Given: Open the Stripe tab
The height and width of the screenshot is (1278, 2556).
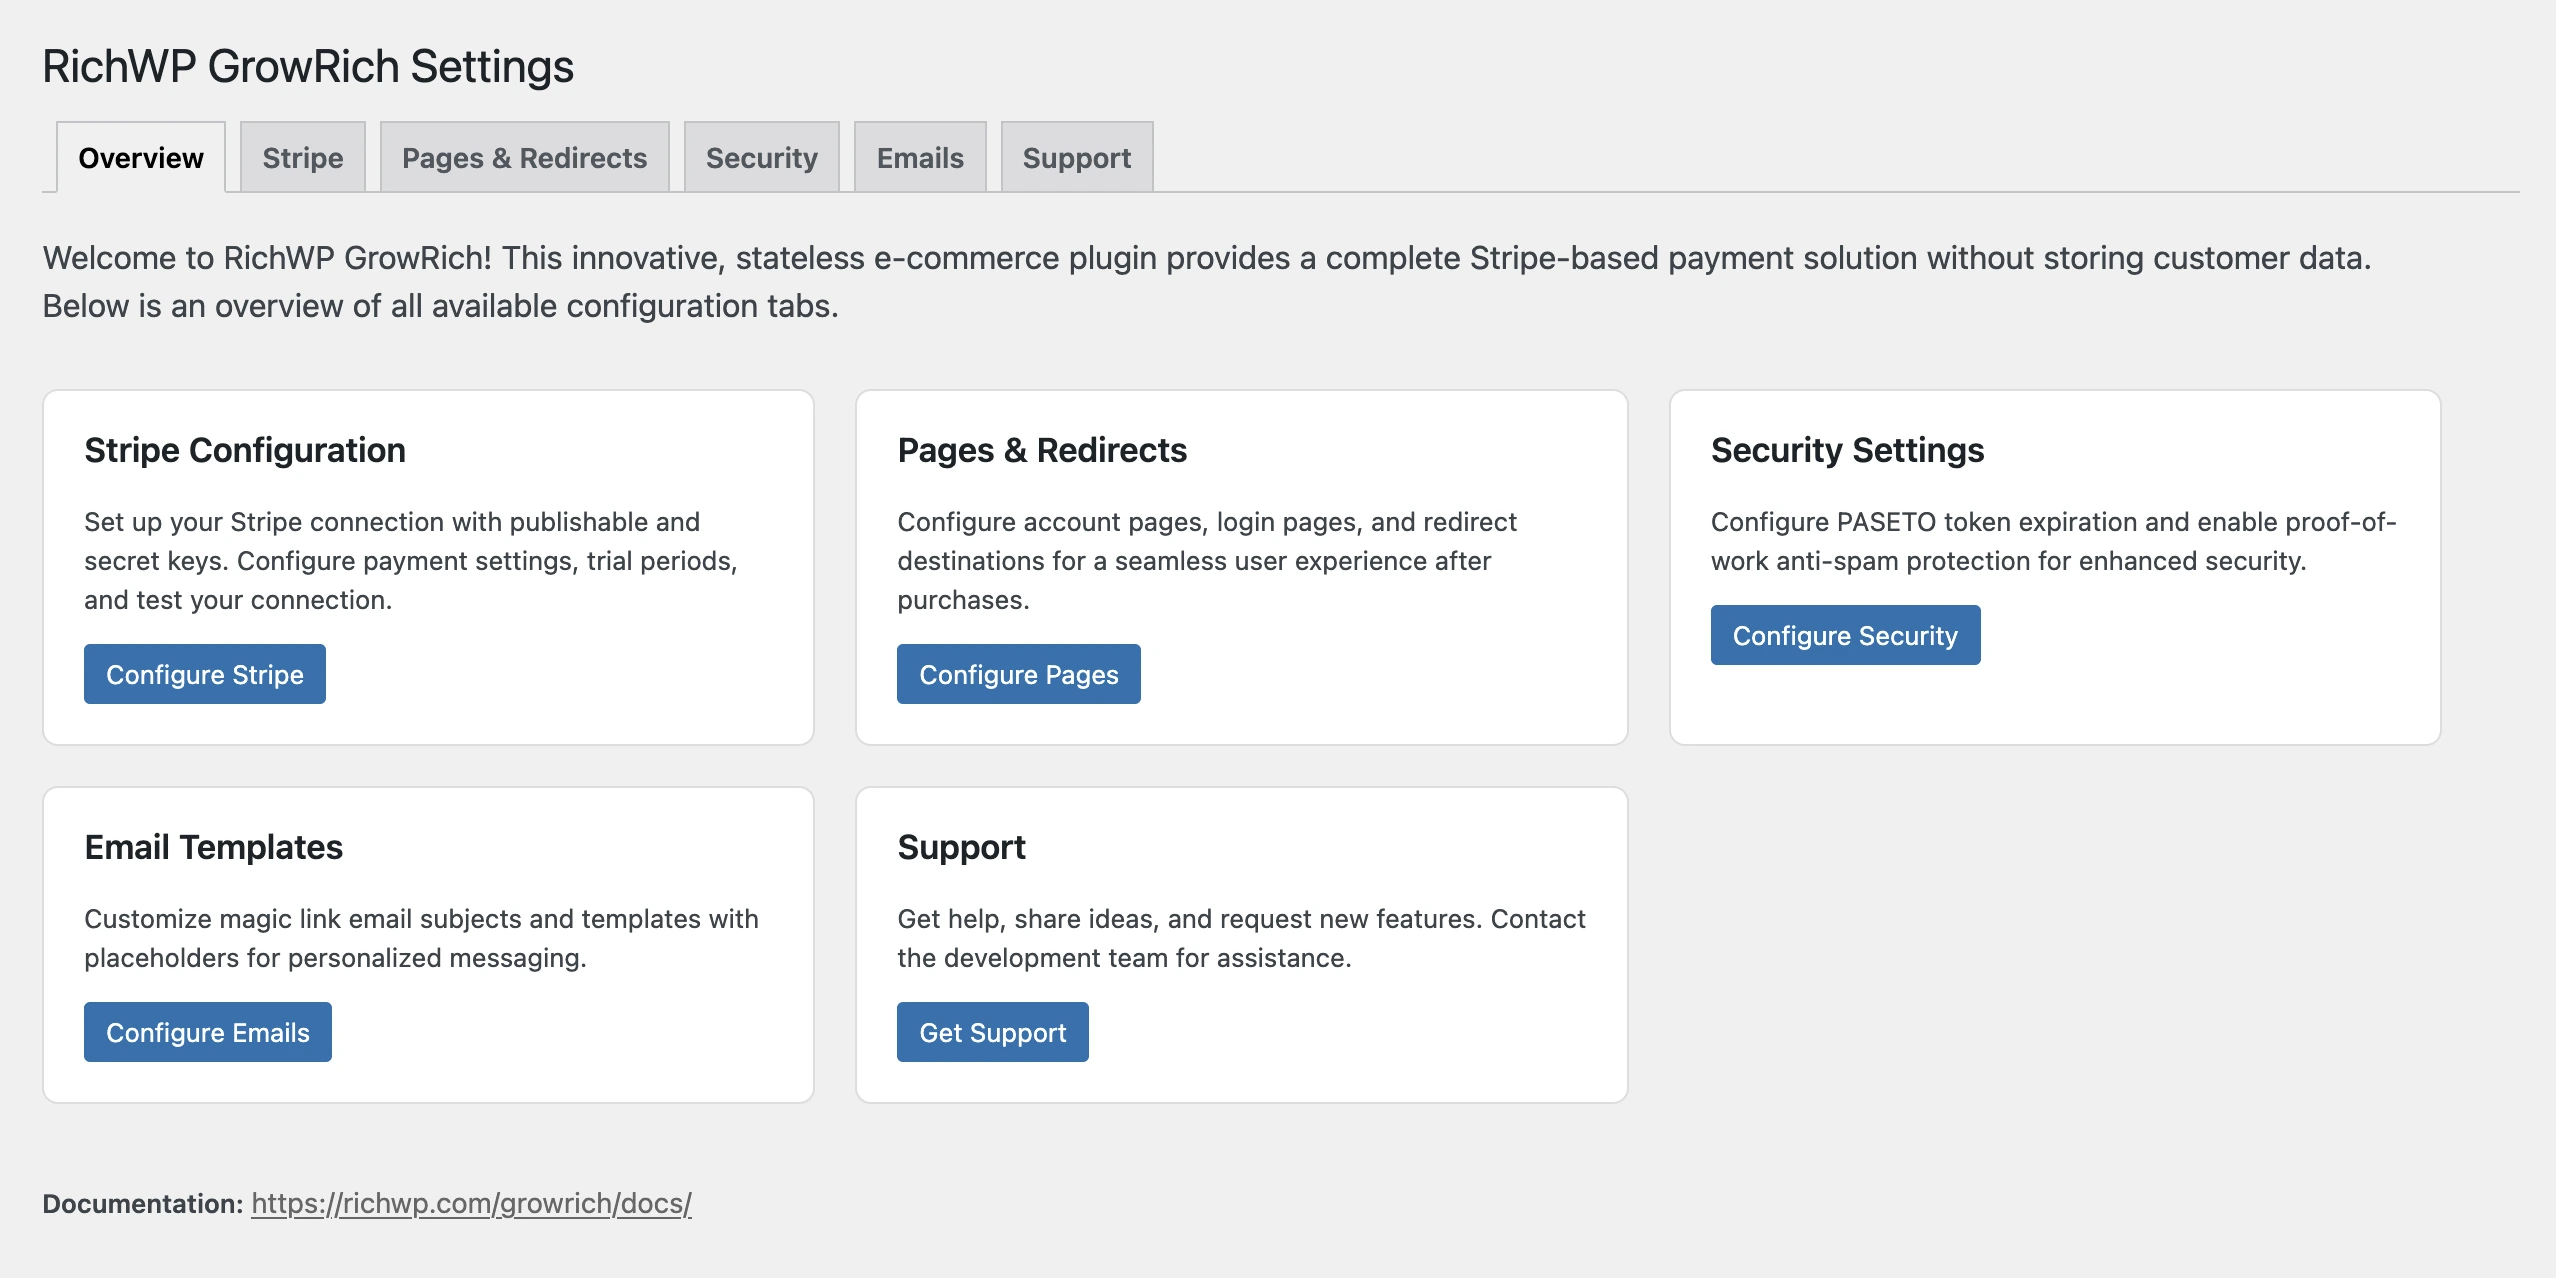Looking at the screenshot, I should pos(302,158).
